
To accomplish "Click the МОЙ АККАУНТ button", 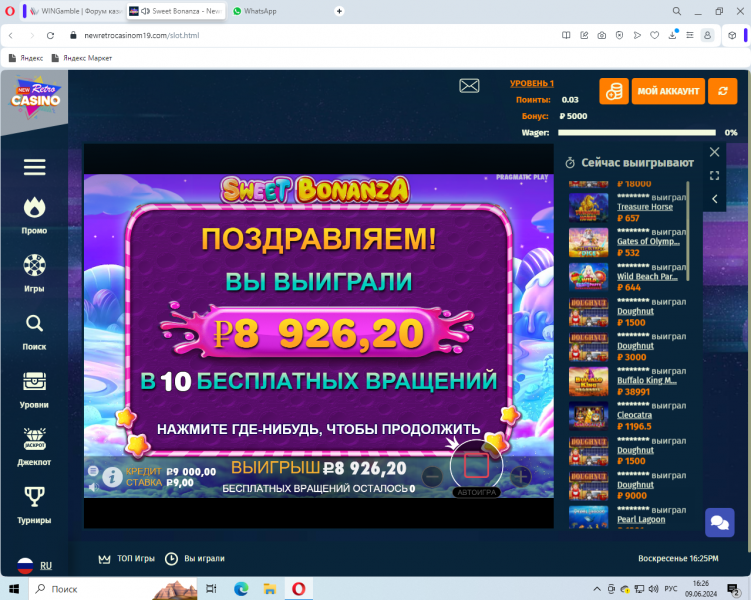I will point(668,91).
